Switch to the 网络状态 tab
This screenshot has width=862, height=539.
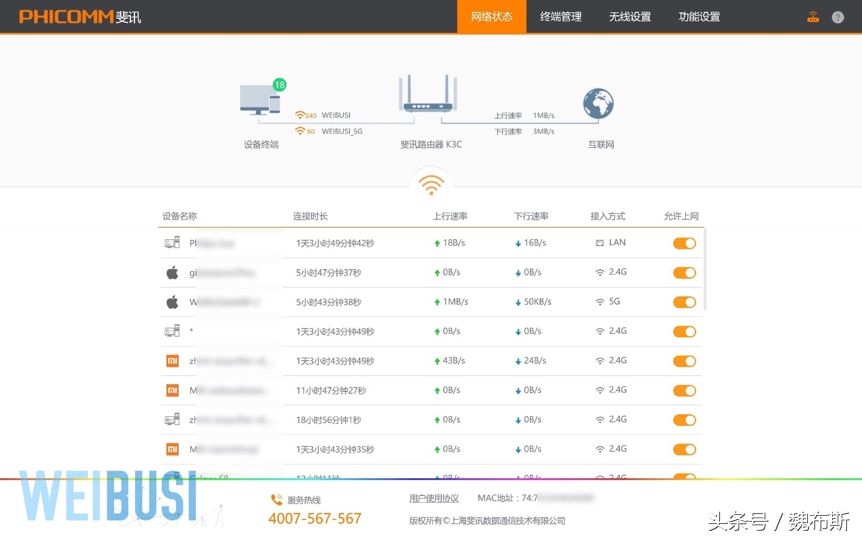click(491, 17)
